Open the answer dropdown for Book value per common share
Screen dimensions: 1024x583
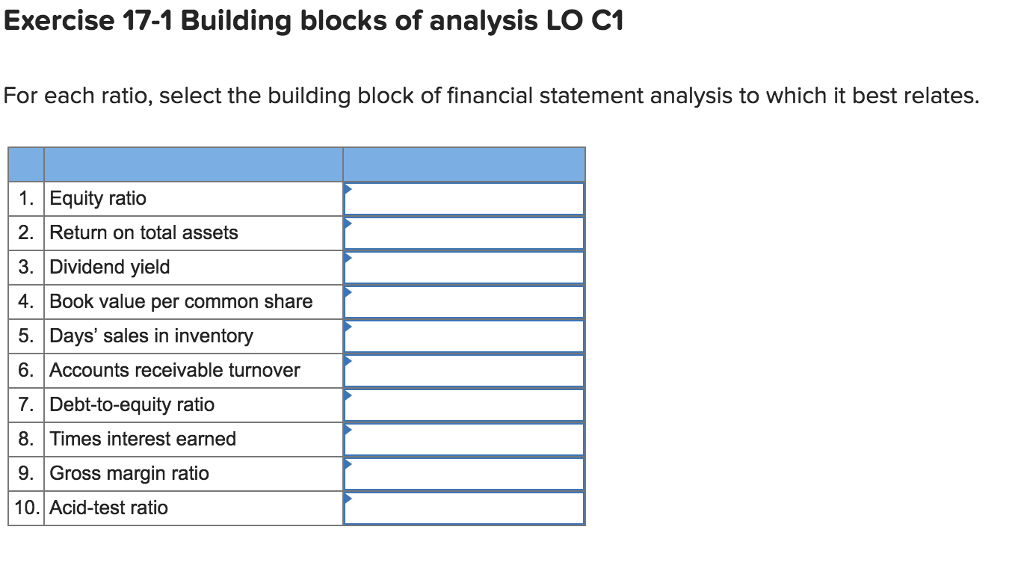pyautogui.click(x=464, y=301)
